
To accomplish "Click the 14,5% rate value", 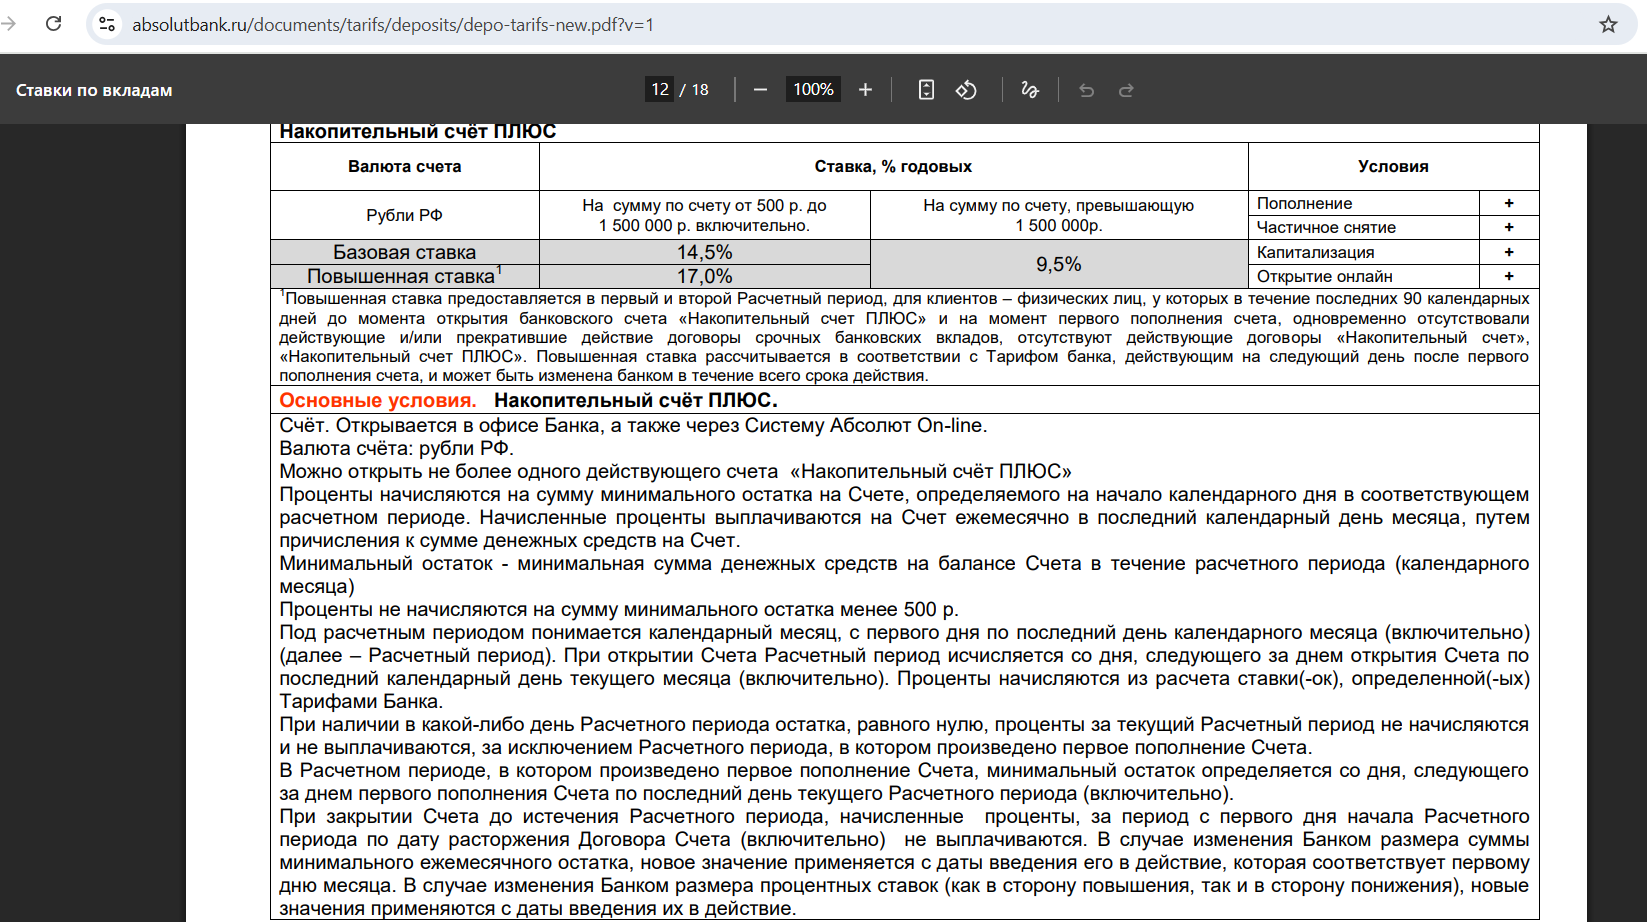I will 705,252.
